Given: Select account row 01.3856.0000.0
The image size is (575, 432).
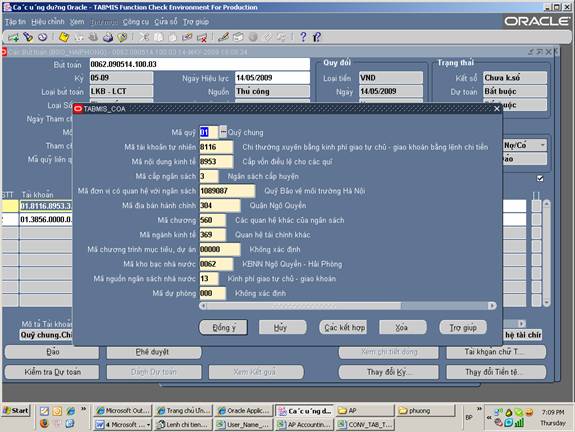Looking at the screenshot, I should (46, 219).
